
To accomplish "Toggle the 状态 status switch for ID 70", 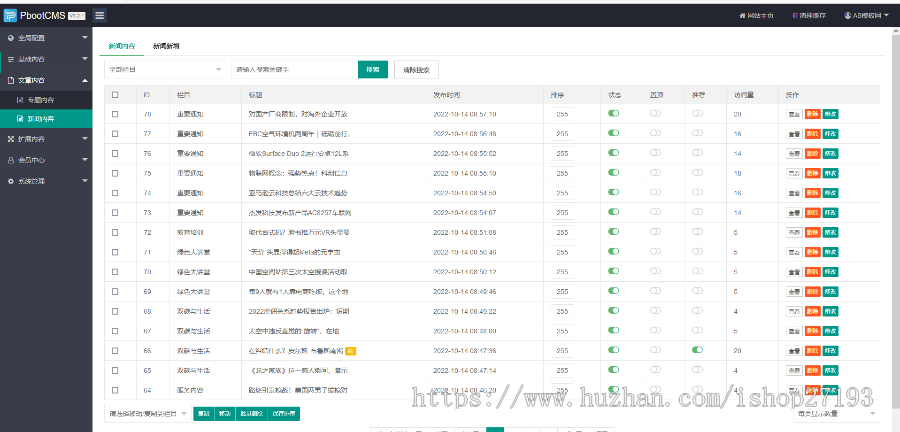I will click(x=614, y=271).
